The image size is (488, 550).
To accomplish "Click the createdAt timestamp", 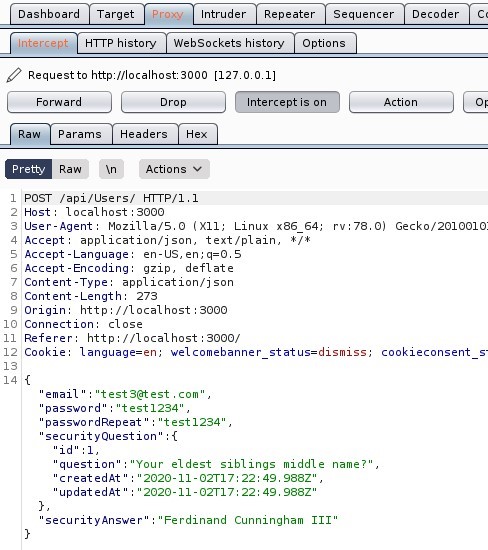I will (x=227, y=478).
